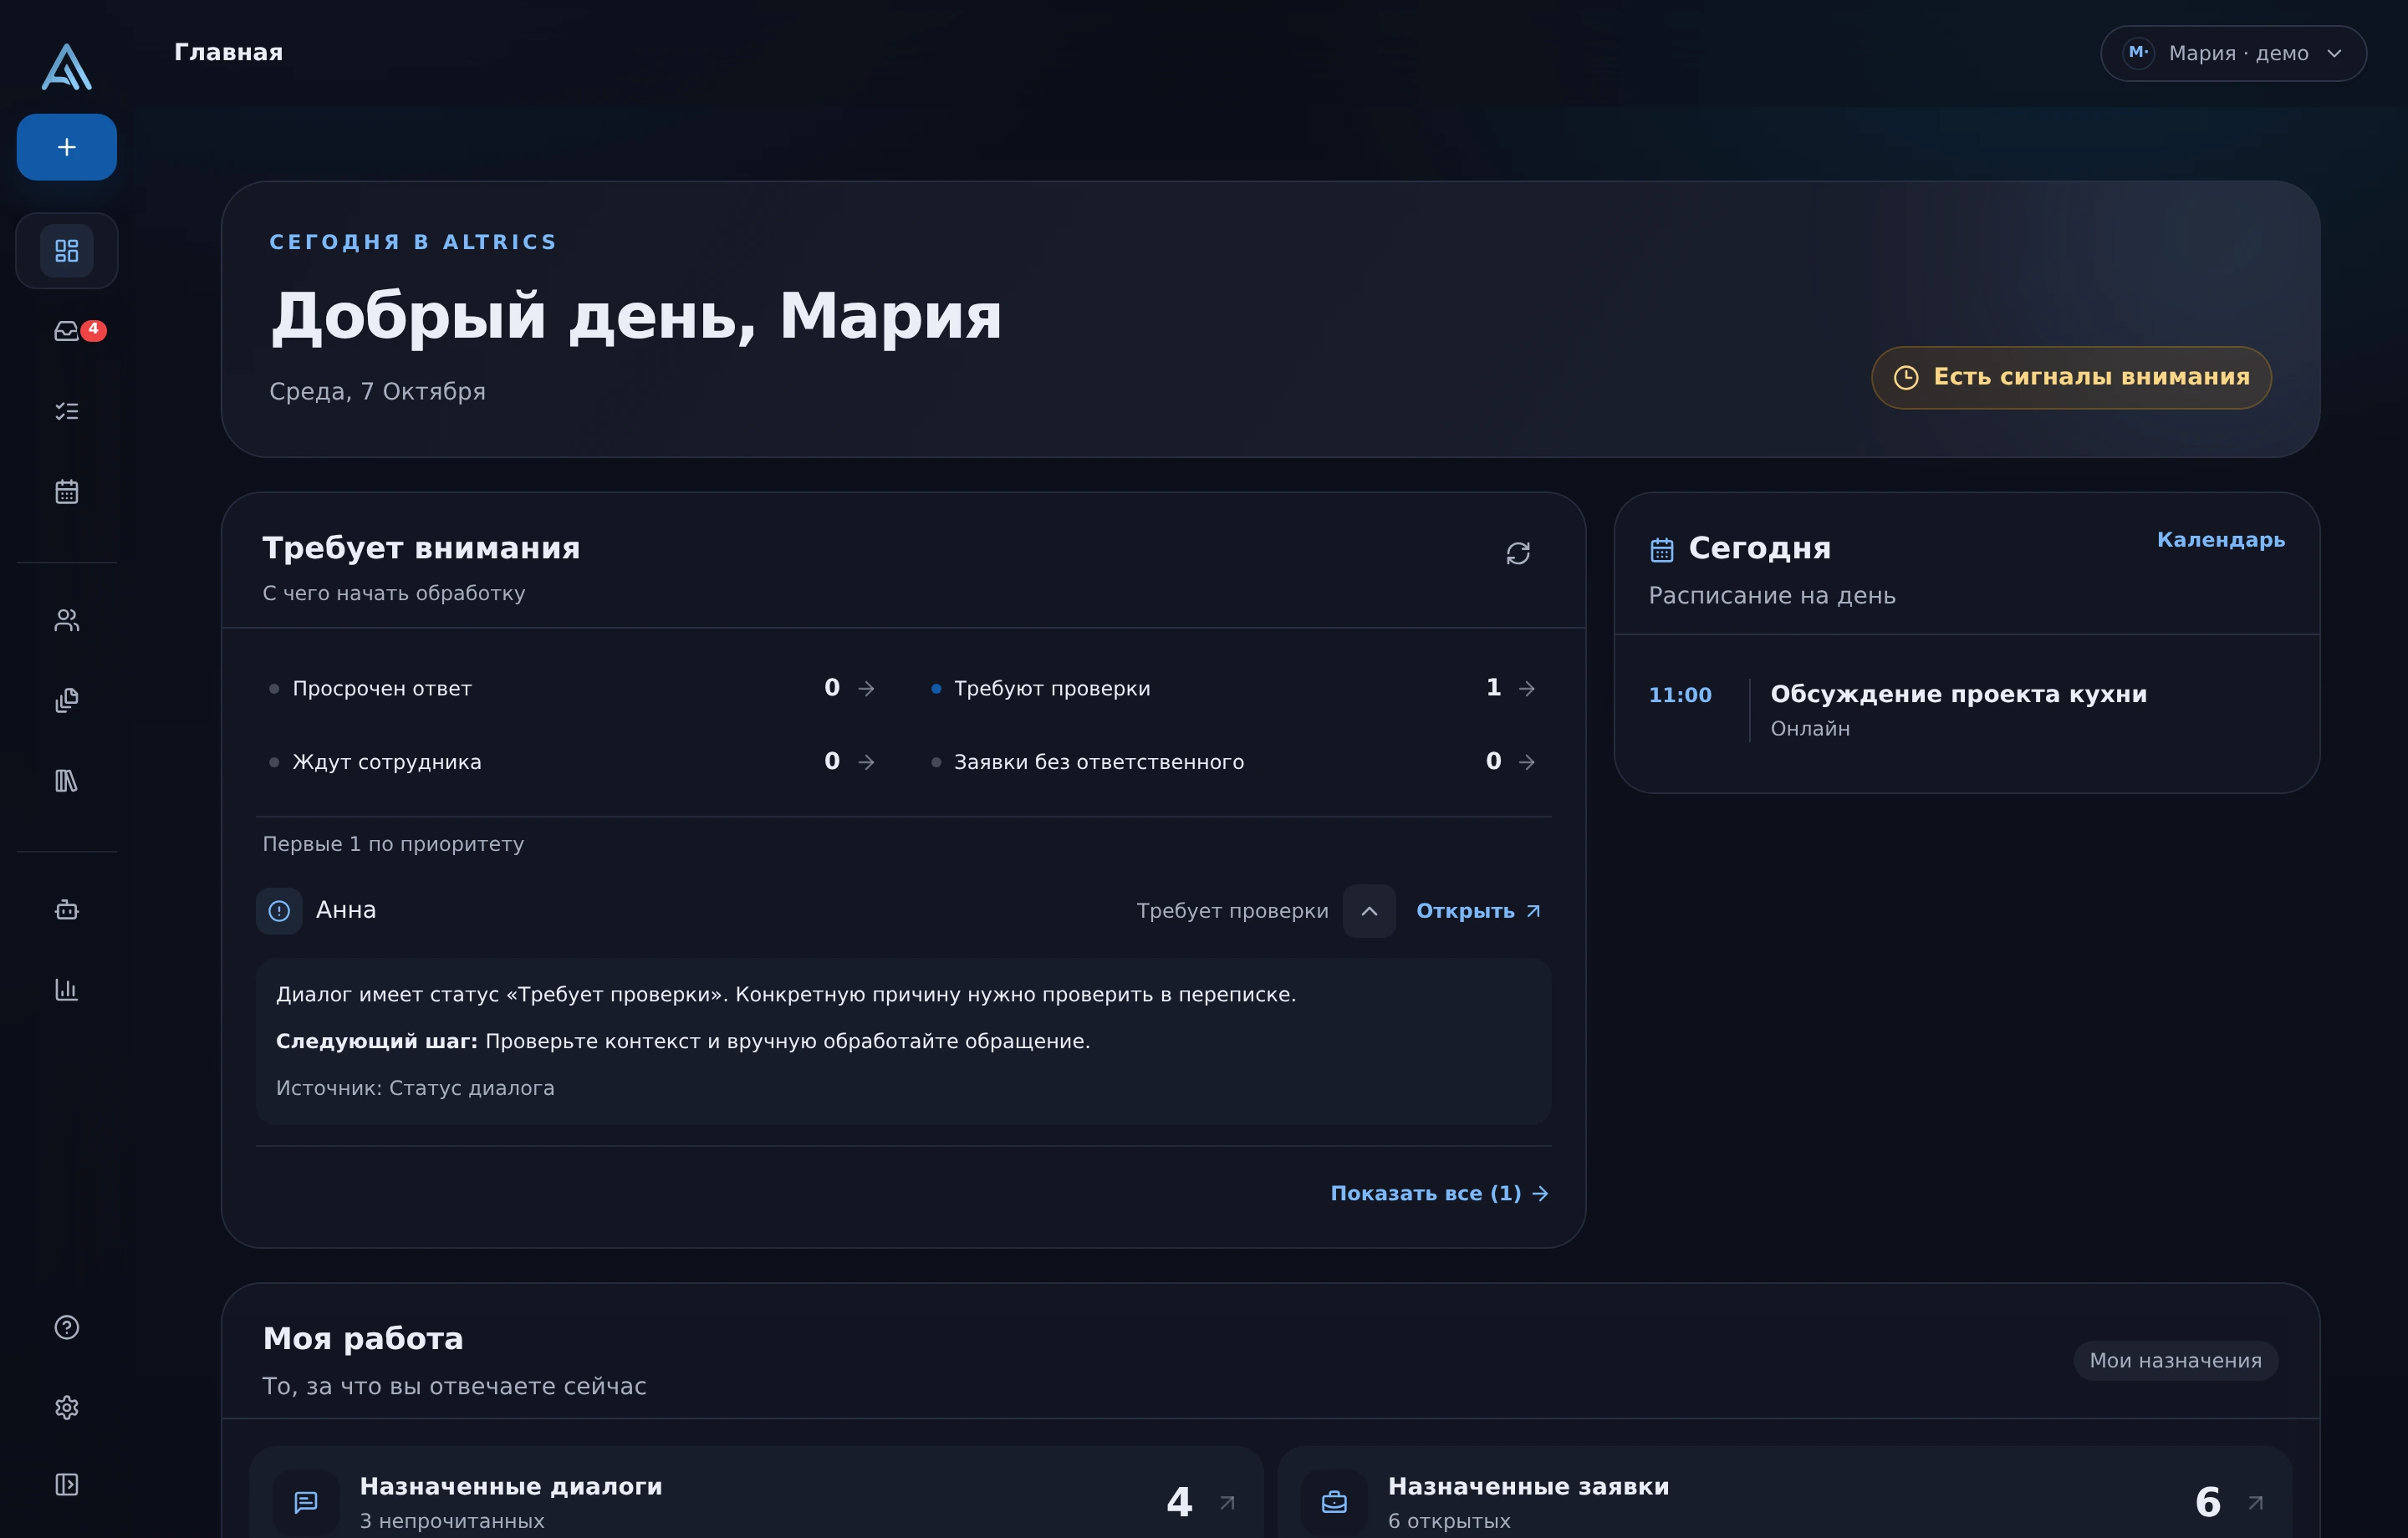Image resolution: width=2408 pixels, height=1538 pixels.
Task: Open the dashboard grid icon in the sidebar
Action: [66, 250]
